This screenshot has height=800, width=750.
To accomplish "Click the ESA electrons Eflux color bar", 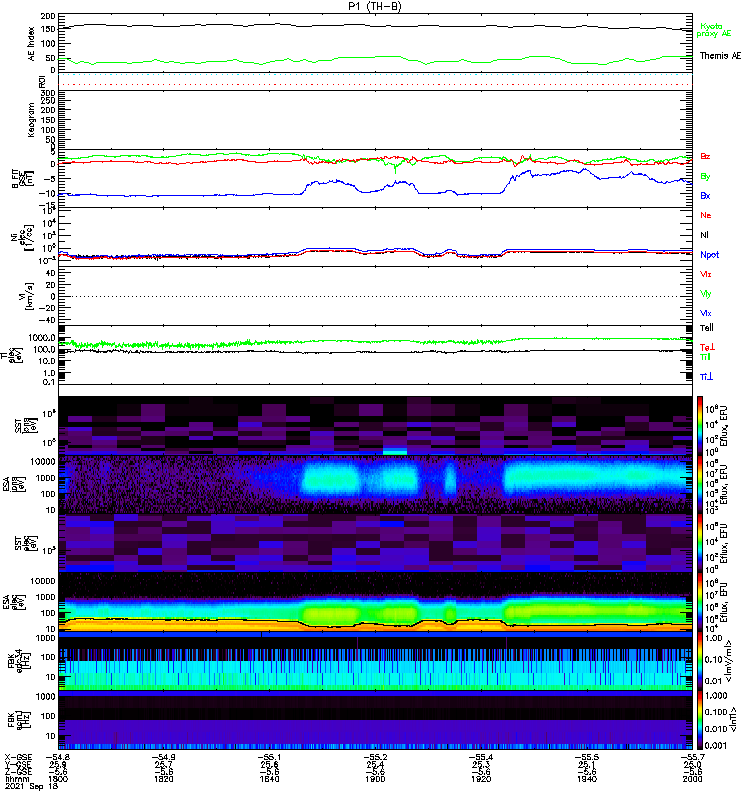I will coord(700,602).
